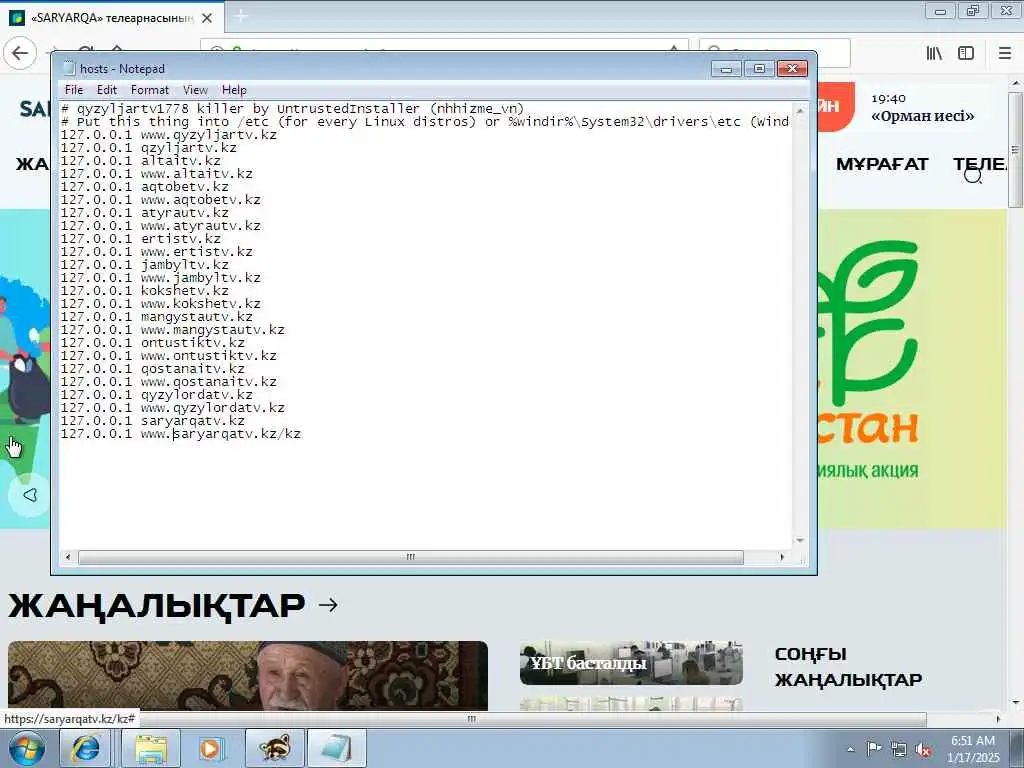Viewport: 1024px width, 768px height.
Task: Click the hosts Notepad title bar icon
Action: click(x=69, y=69)
